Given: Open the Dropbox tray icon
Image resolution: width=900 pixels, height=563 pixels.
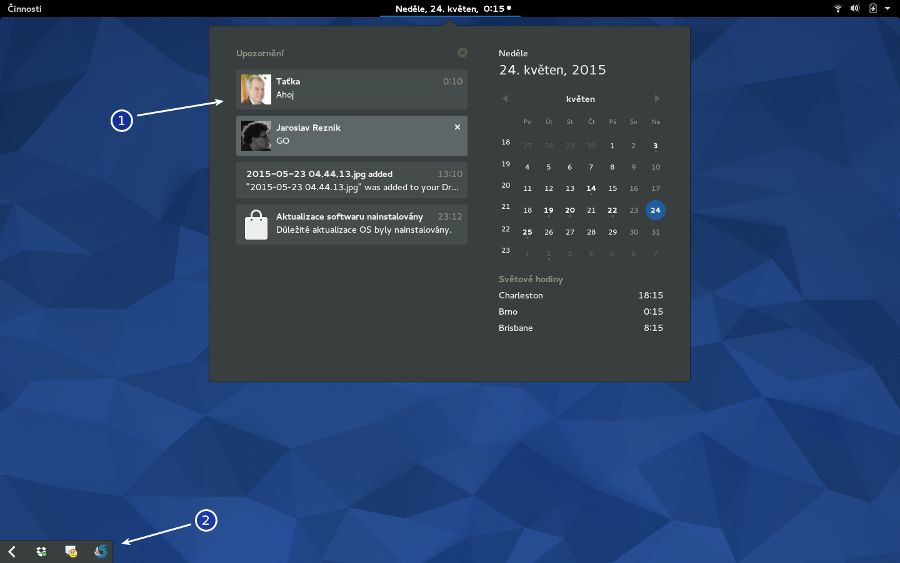Looking at the screenshot, I should coord(41,551).
